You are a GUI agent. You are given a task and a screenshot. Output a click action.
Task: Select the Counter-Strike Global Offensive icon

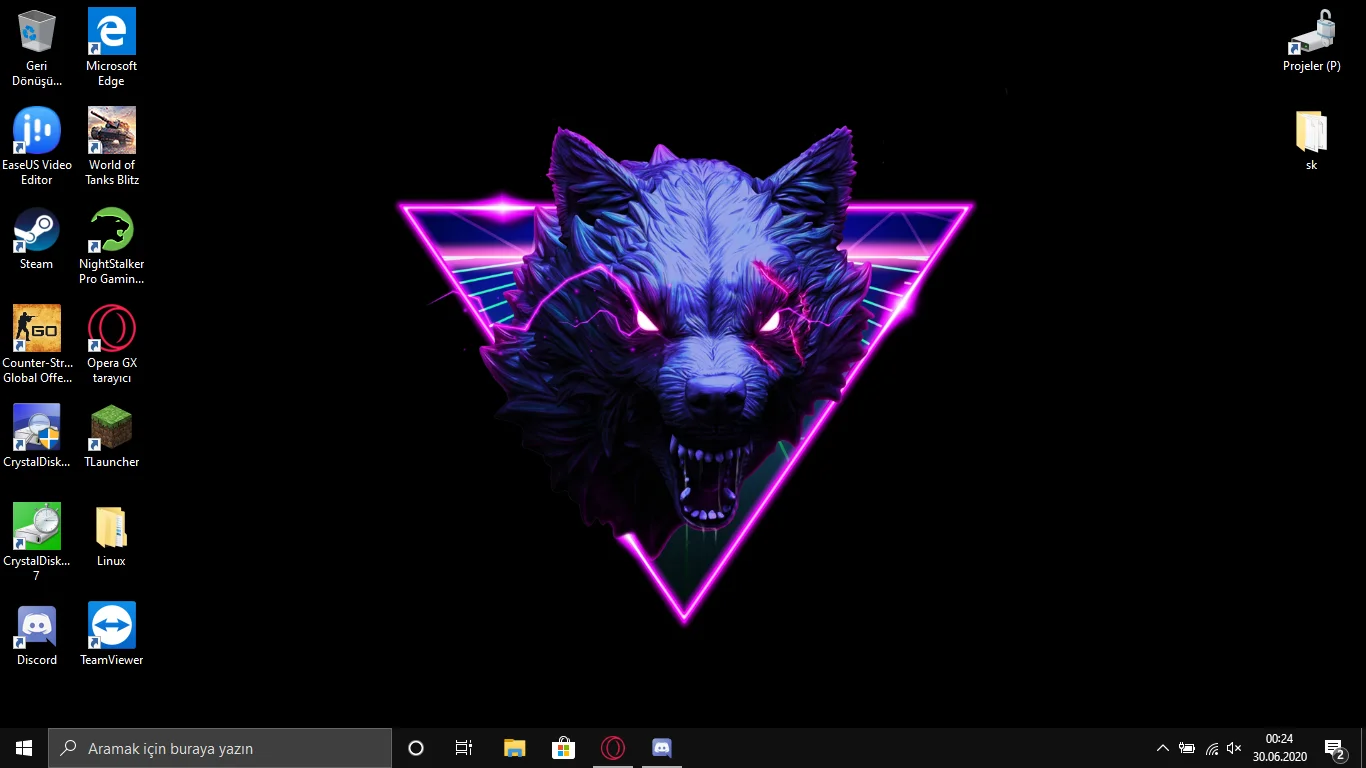click(x=37, y=345)
